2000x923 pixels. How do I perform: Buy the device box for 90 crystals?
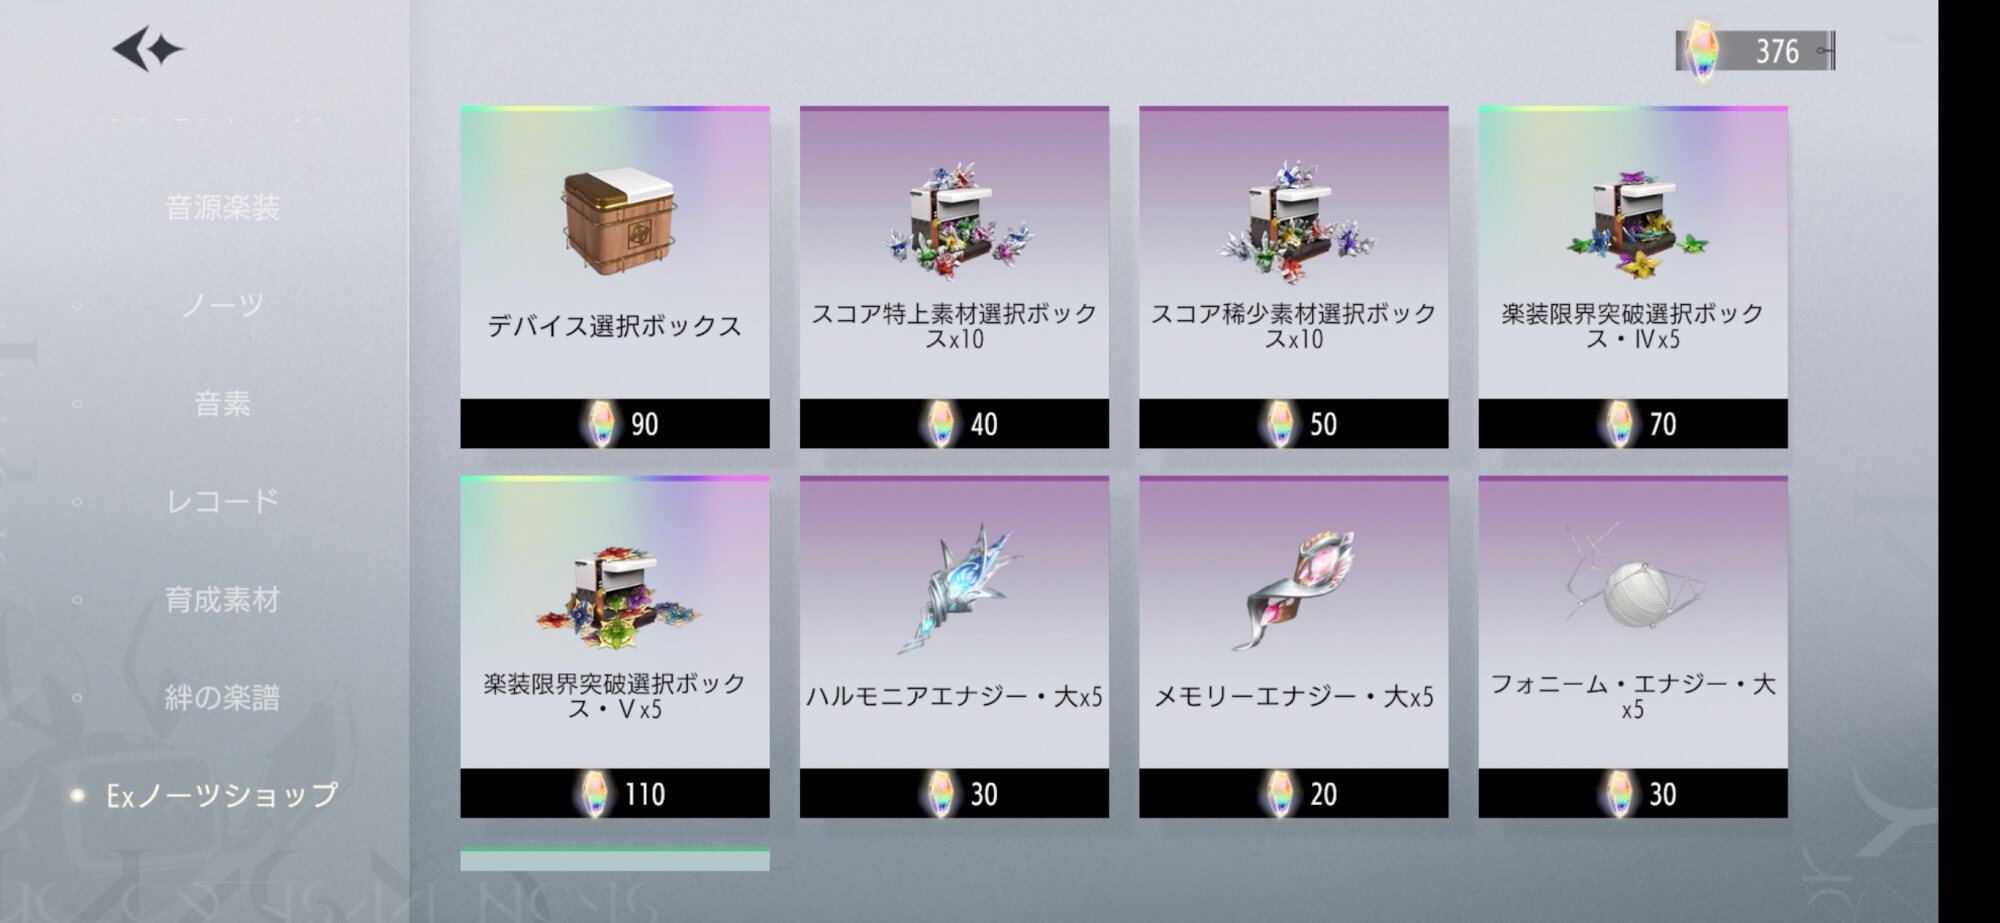[615, 424]
